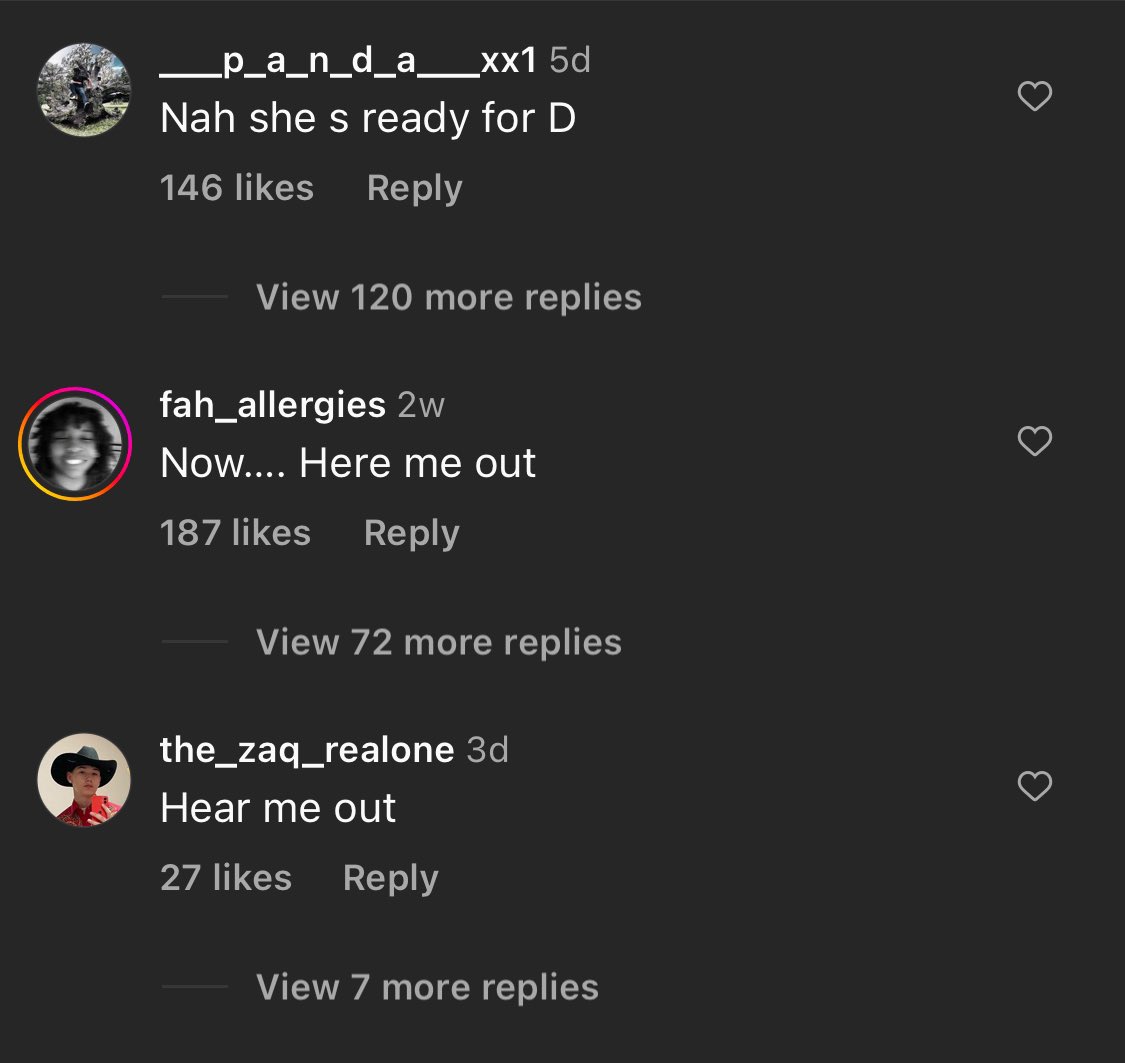Like the "Nah she s ready for D" comment
1125x1063 pixels.
click(1034, 96)
